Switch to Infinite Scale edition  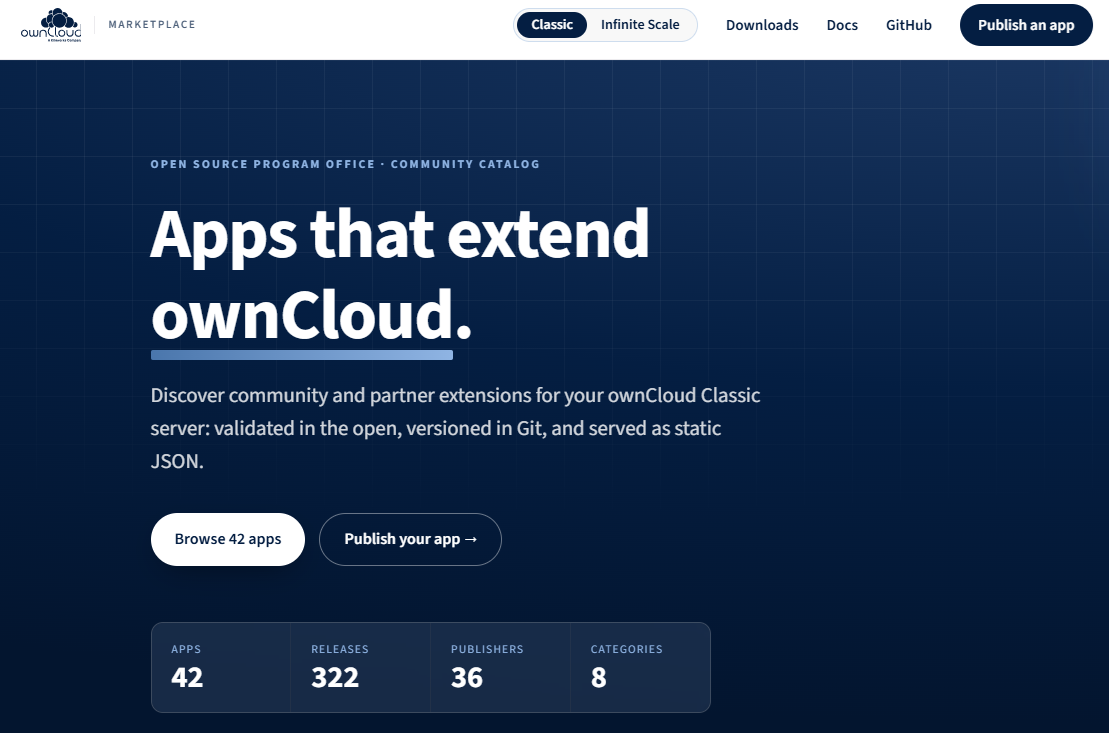640,25
